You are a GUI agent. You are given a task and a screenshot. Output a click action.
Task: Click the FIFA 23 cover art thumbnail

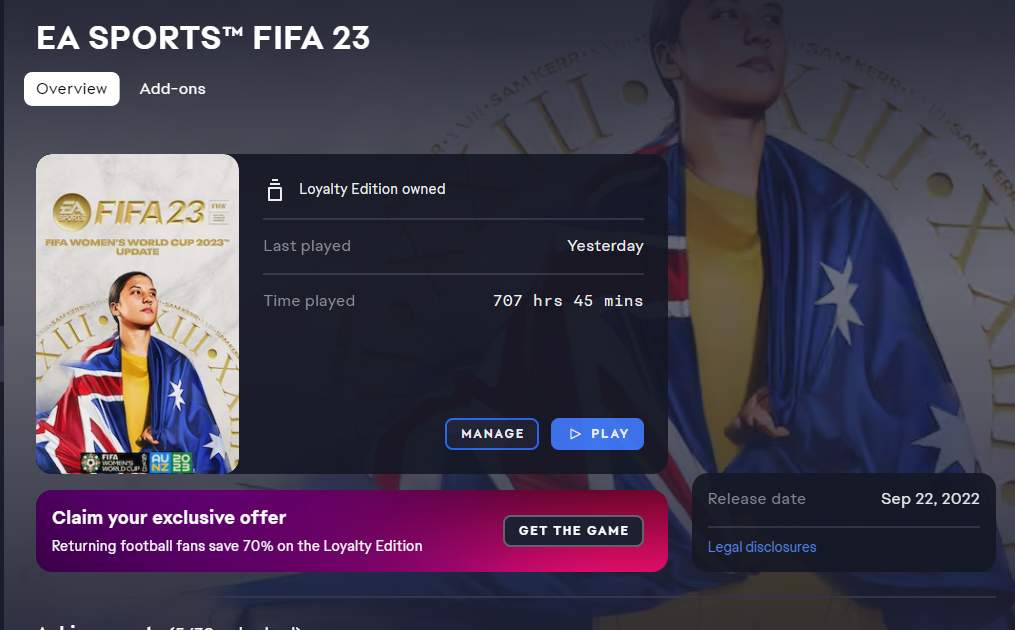137,314
